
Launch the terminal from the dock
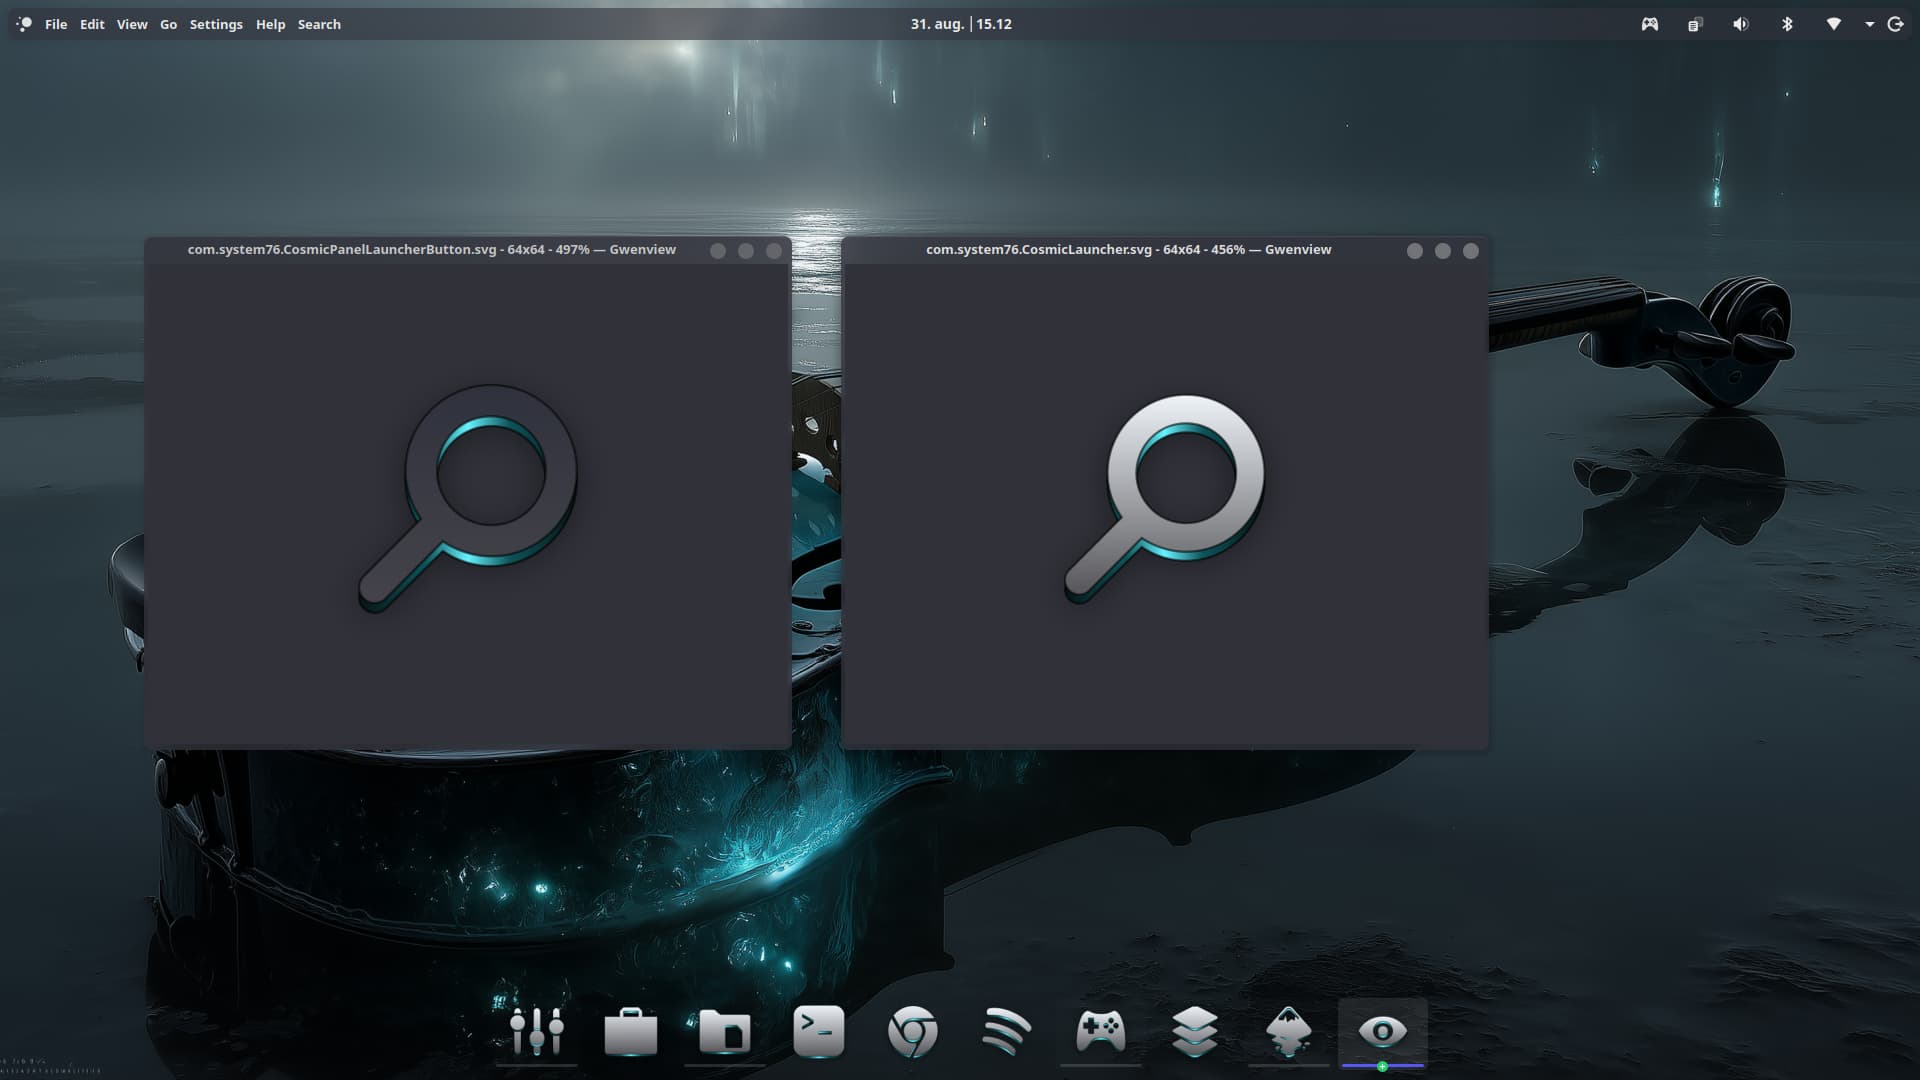click(x=818, y=1031)
